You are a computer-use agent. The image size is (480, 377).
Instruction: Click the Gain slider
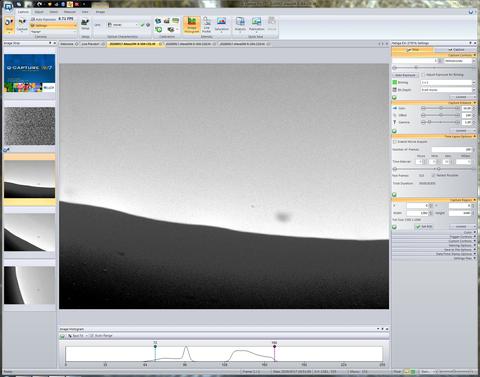(x=440, y=108)
